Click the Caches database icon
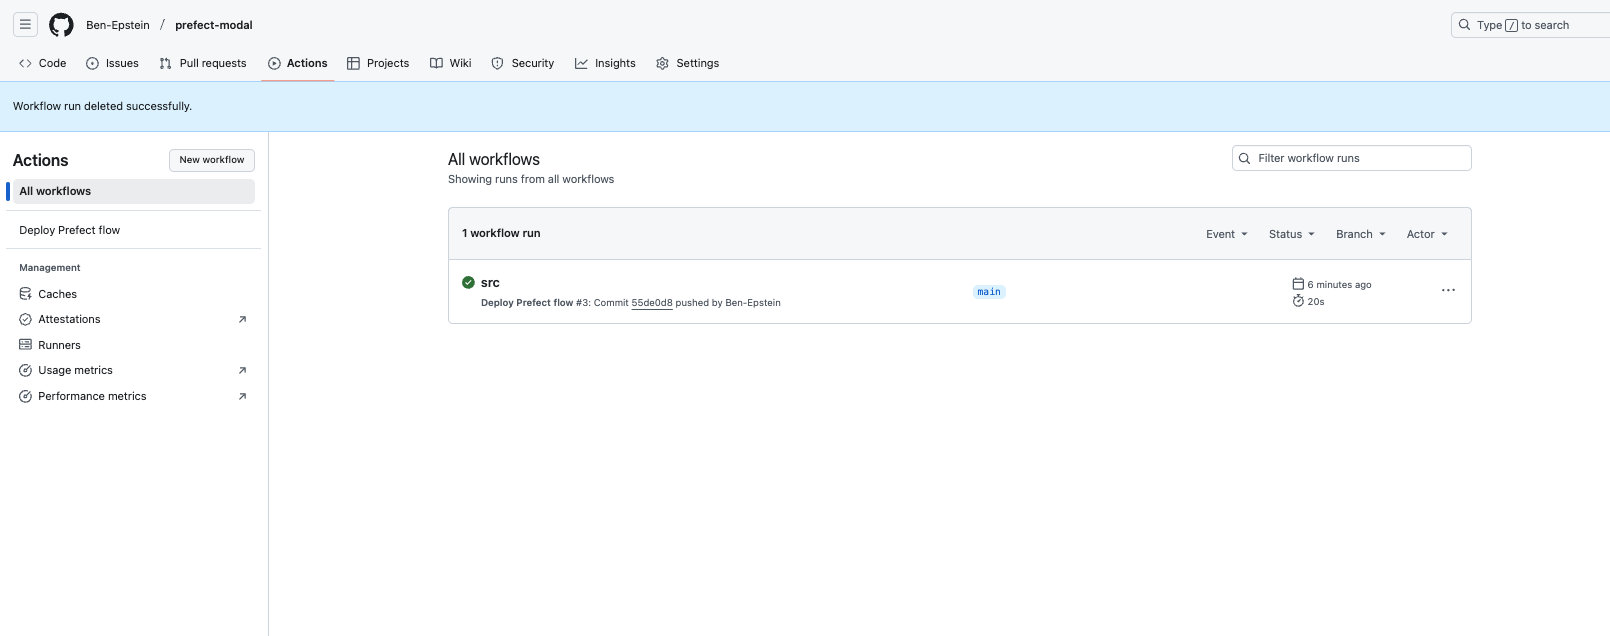This screenshot has width=1610, height=636. 26,294
